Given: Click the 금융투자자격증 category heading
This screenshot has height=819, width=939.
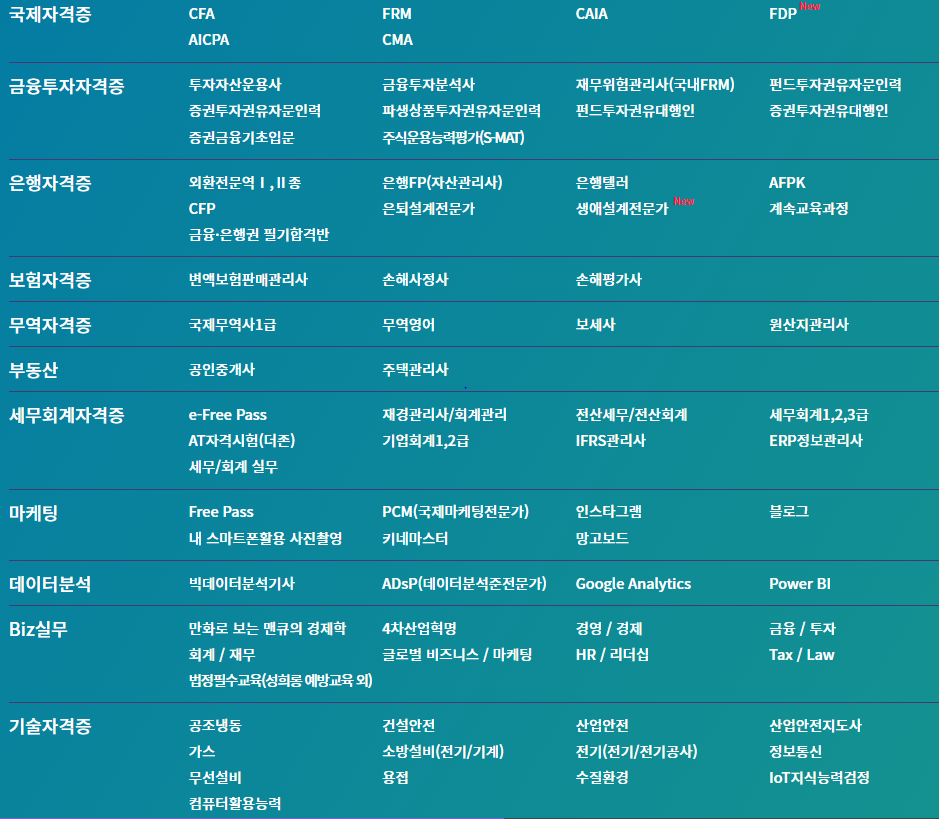Looking at the screenshot, I should 66,86.
